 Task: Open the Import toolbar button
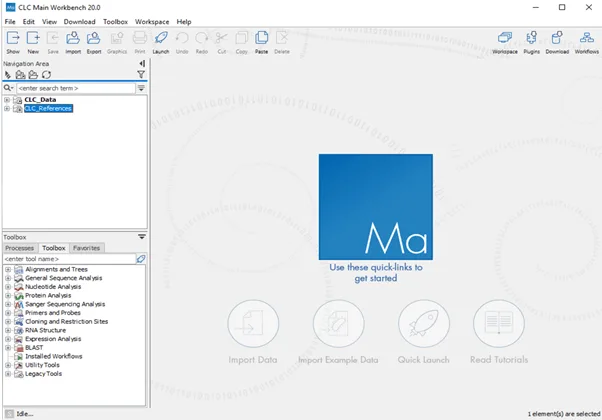pos(73,42)
